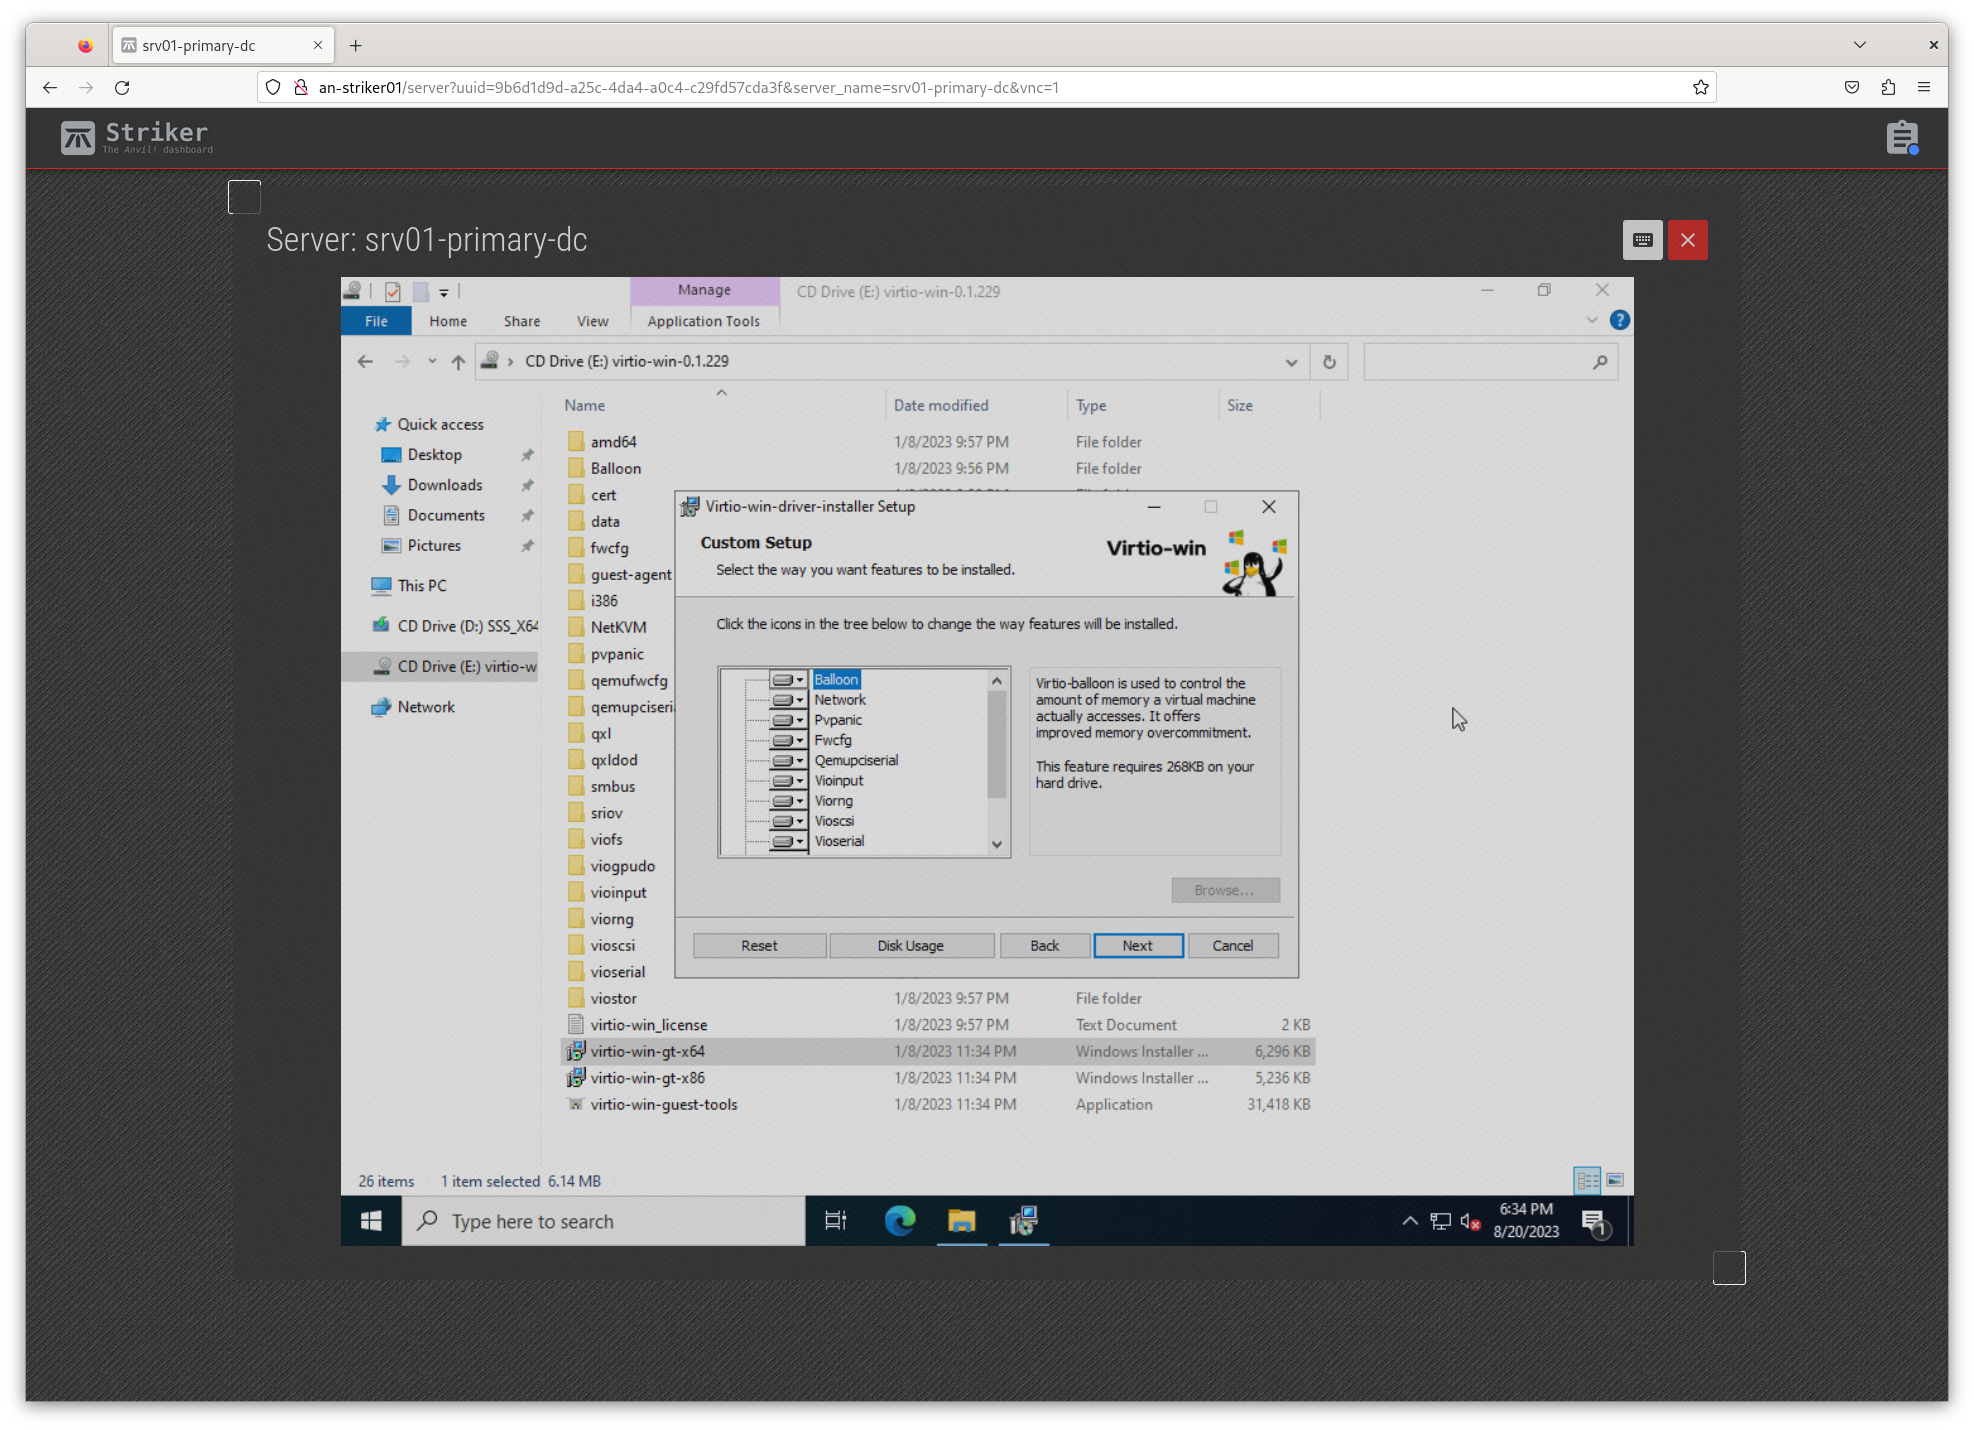Open the Fwcfg feature install dropdown
The image size is (1974, 1430).
click(x=788, y=740)
